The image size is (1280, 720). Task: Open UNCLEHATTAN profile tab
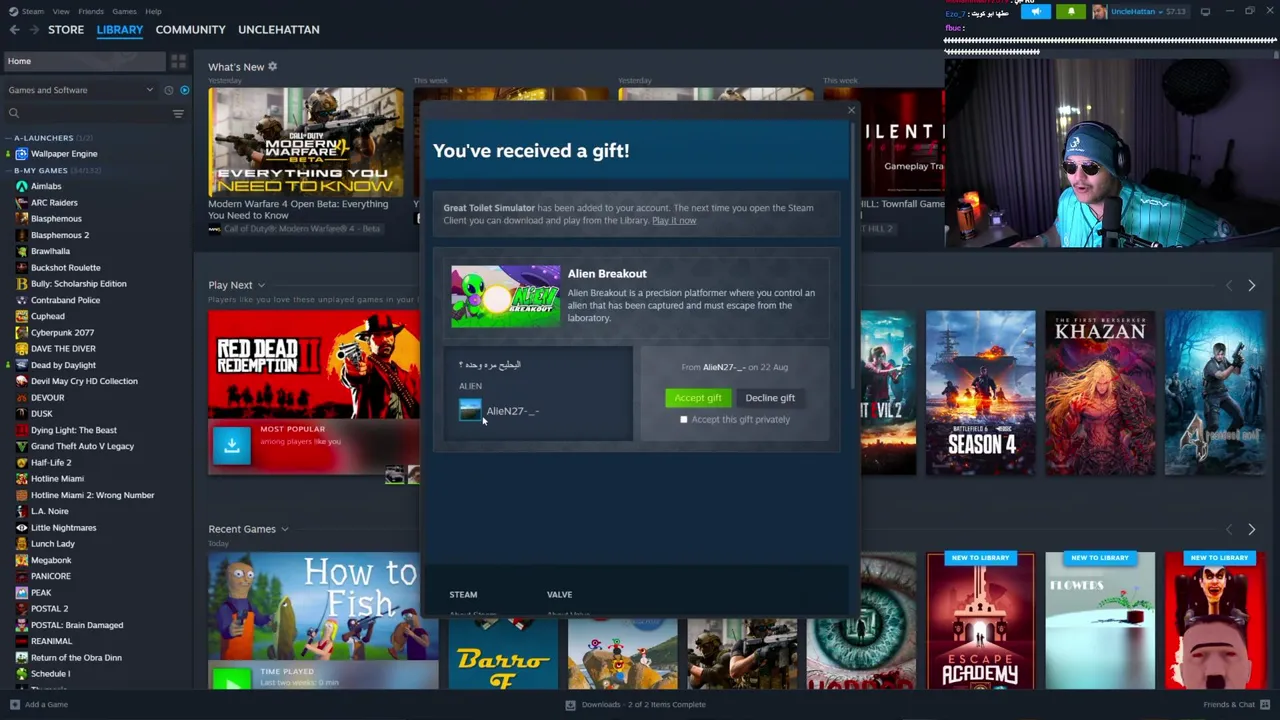point(279,30)
